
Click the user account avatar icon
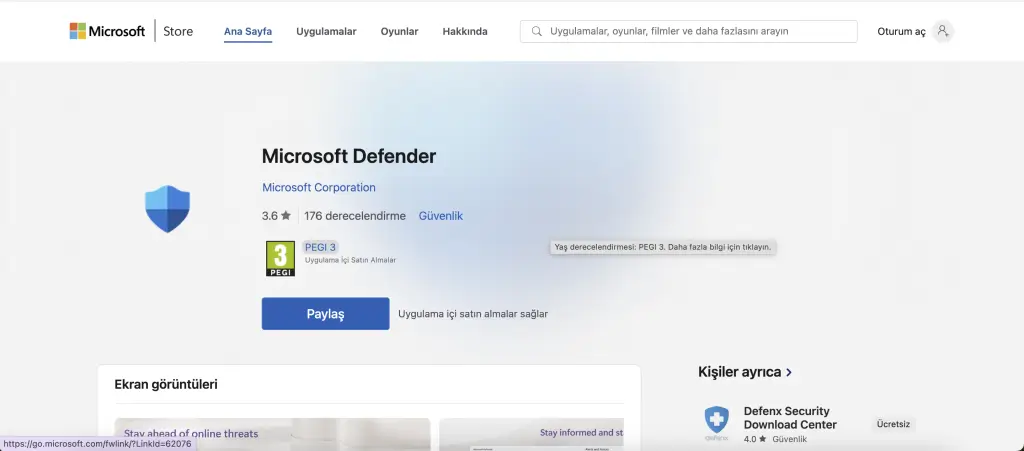(942, 31)
